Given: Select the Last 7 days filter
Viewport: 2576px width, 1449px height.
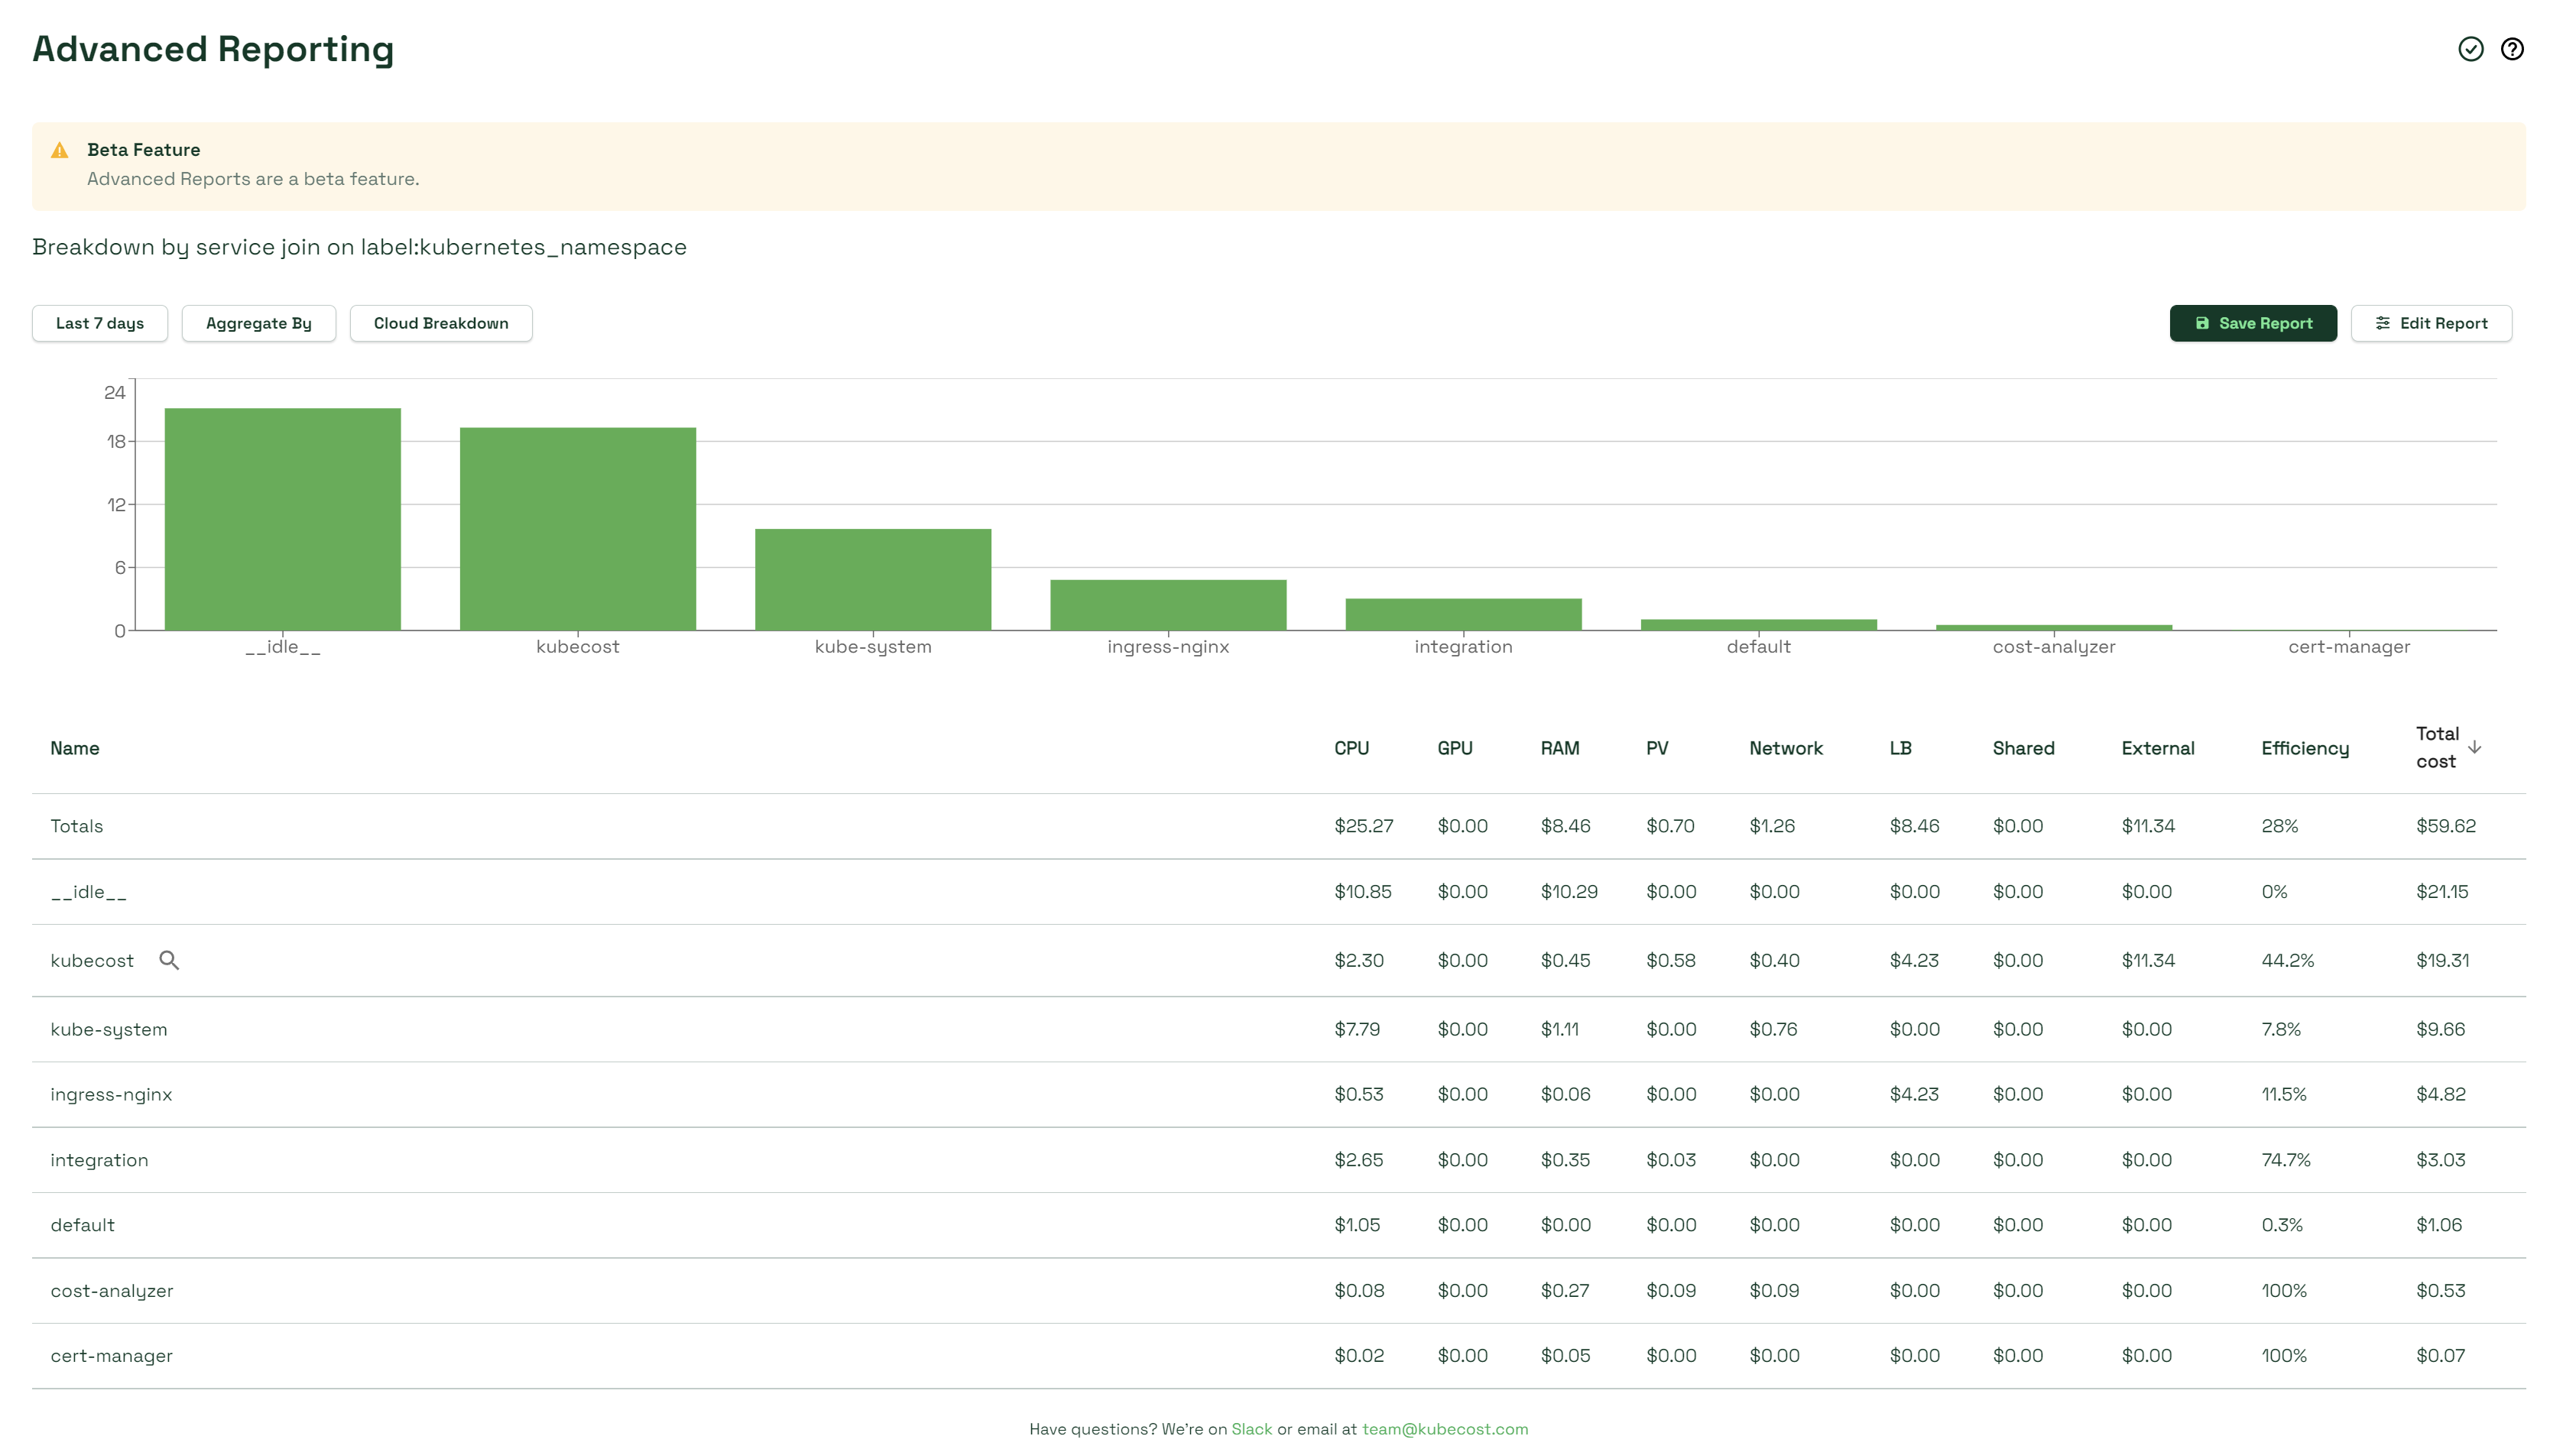Looking at the screenshot, I should pos(99,322).
